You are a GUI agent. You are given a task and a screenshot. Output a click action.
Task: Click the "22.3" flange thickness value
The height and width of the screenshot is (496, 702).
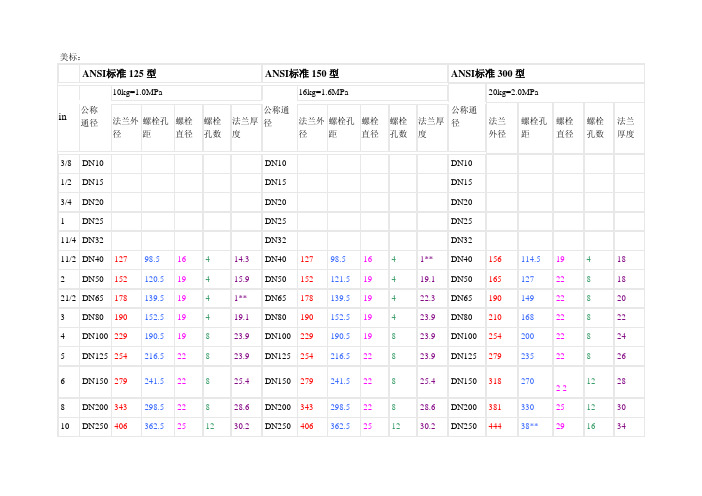(x=428, y=298)
